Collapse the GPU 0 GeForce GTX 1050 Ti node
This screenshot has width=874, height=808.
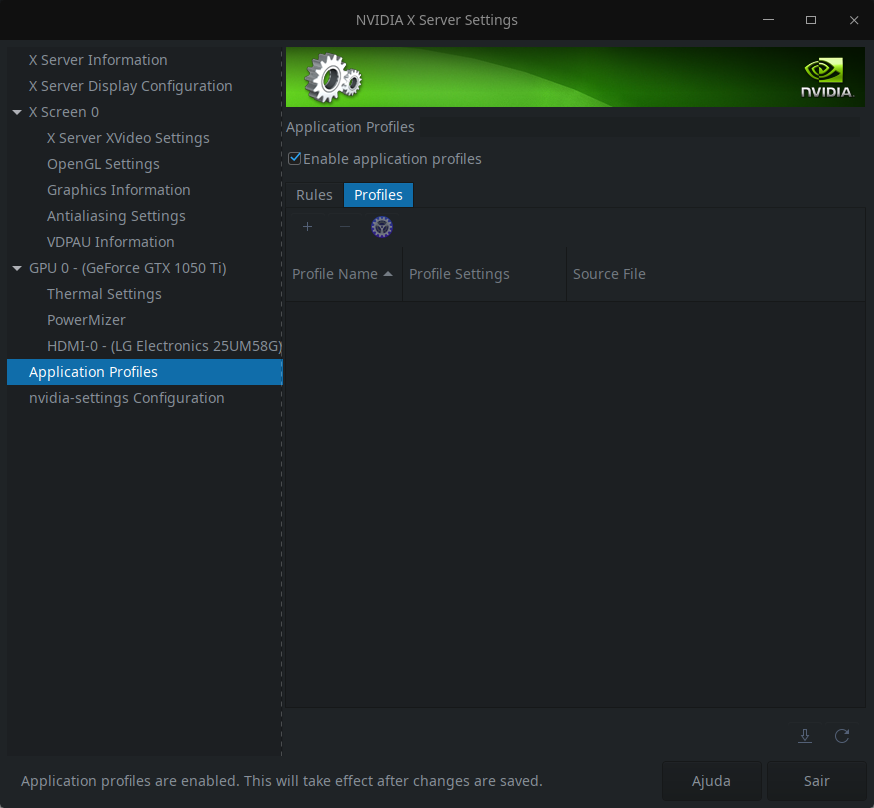pos(17,268)
